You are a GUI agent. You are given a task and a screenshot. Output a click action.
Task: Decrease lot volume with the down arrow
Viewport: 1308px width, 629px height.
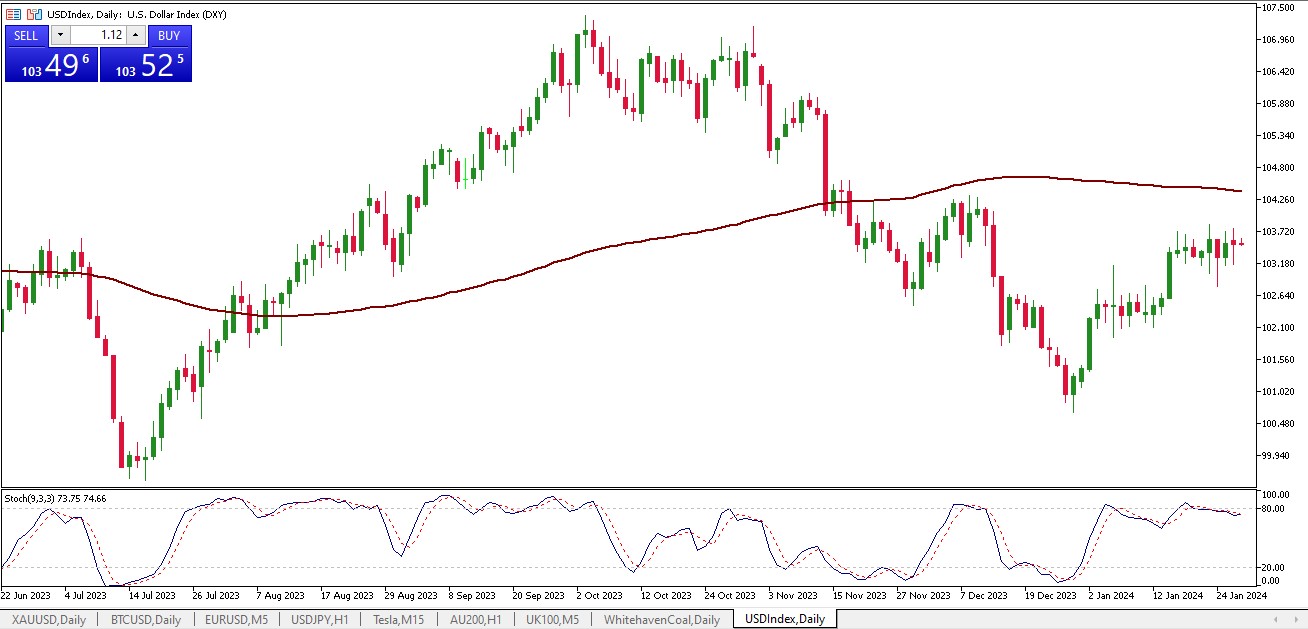pos(60,35)
